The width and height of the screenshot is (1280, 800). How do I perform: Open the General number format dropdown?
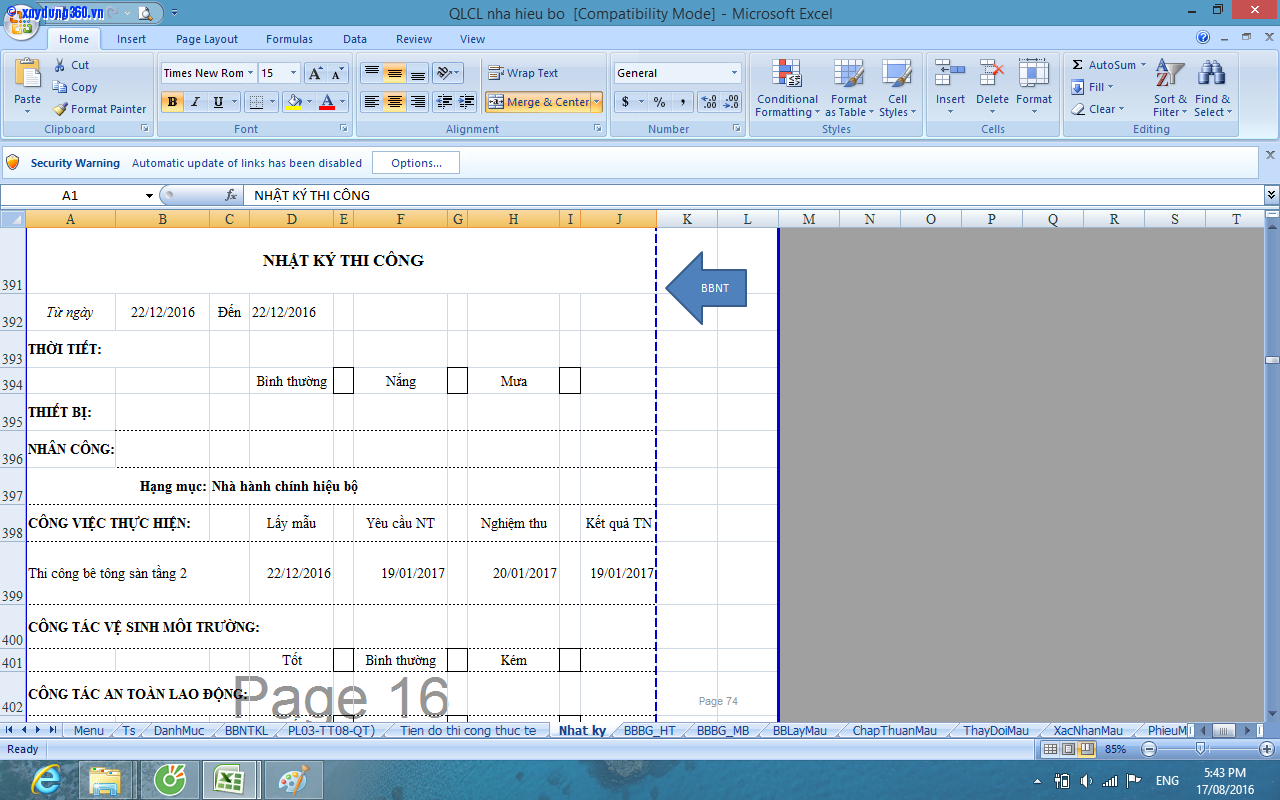[734, 73]
